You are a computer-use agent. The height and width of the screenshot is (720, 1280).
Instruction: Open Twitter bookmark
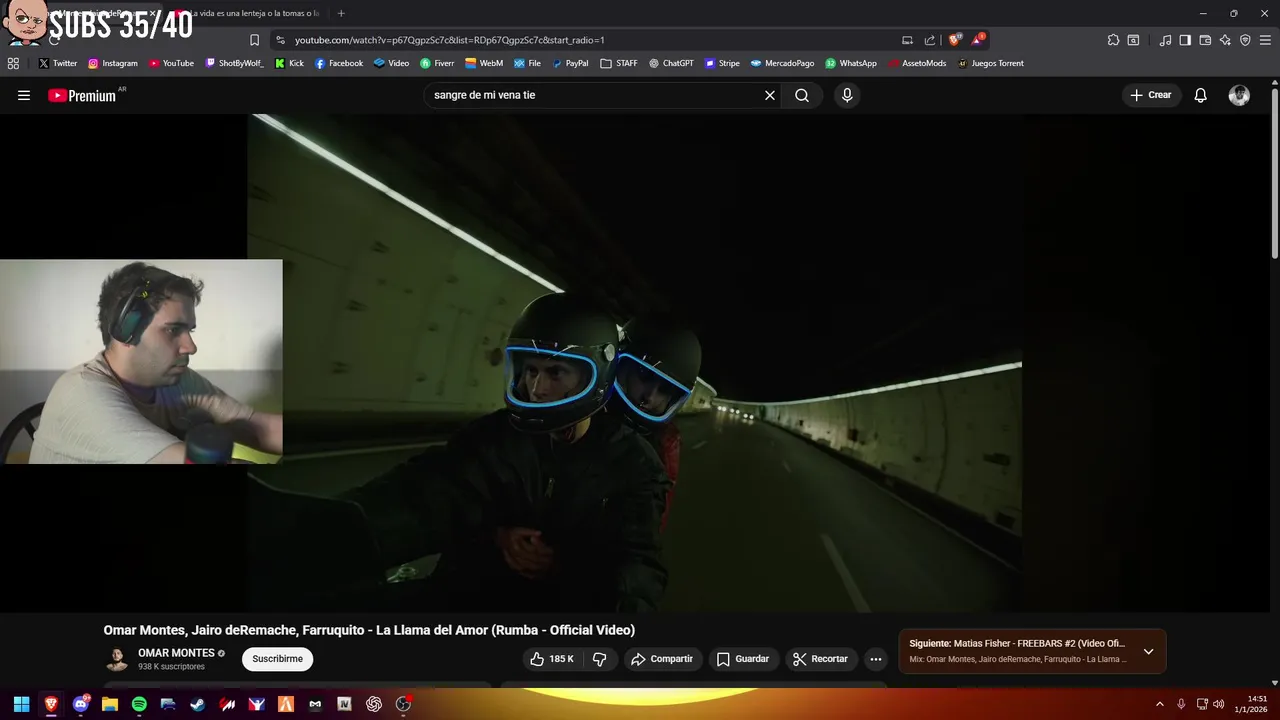coord(57,63)
